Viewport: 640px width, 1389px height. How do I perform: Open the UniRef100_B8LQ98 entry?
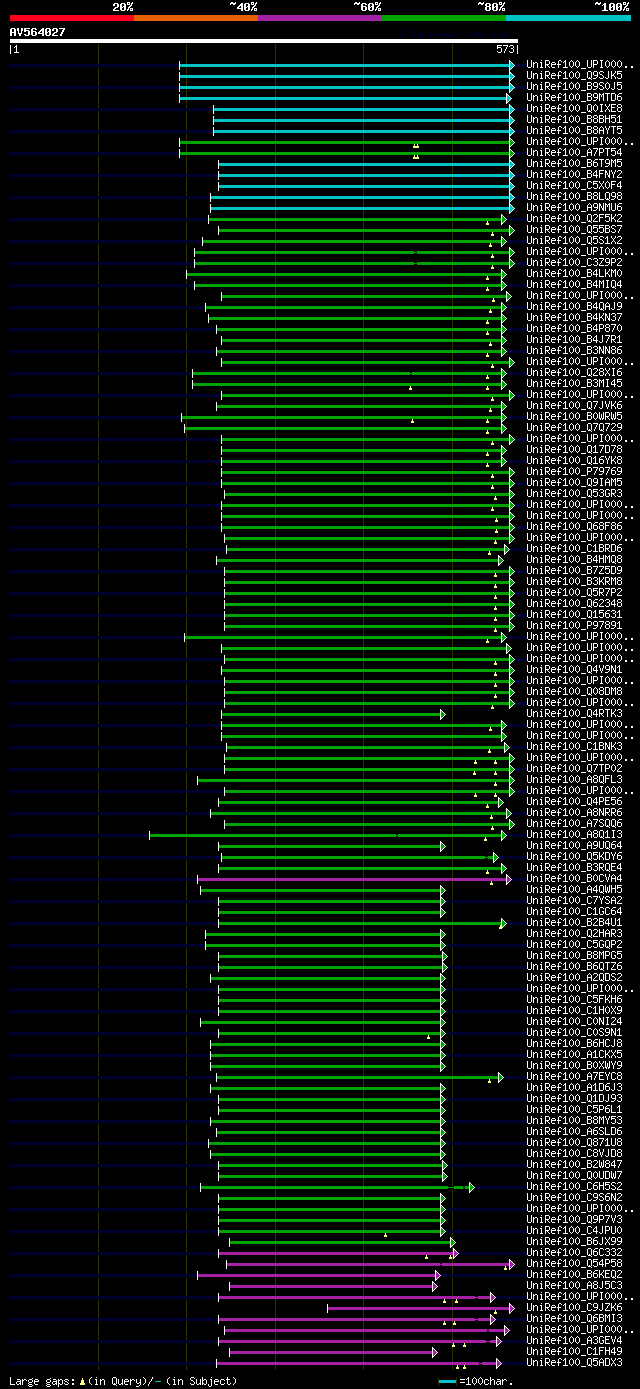pyautogui.click(x=575, y=196)
